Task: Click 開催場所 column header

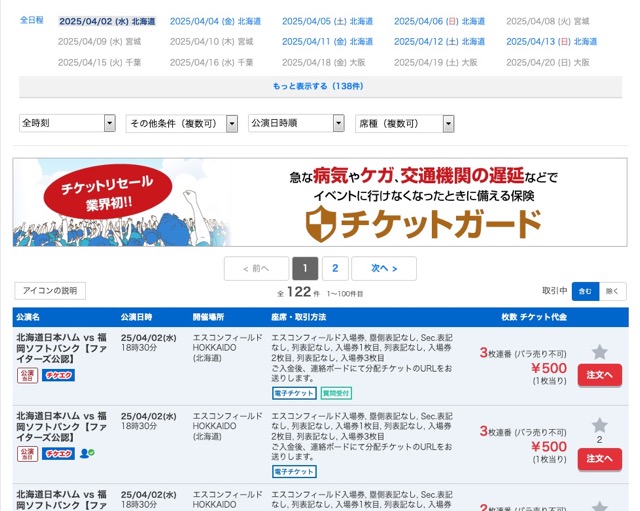Action: coord(208,317)
